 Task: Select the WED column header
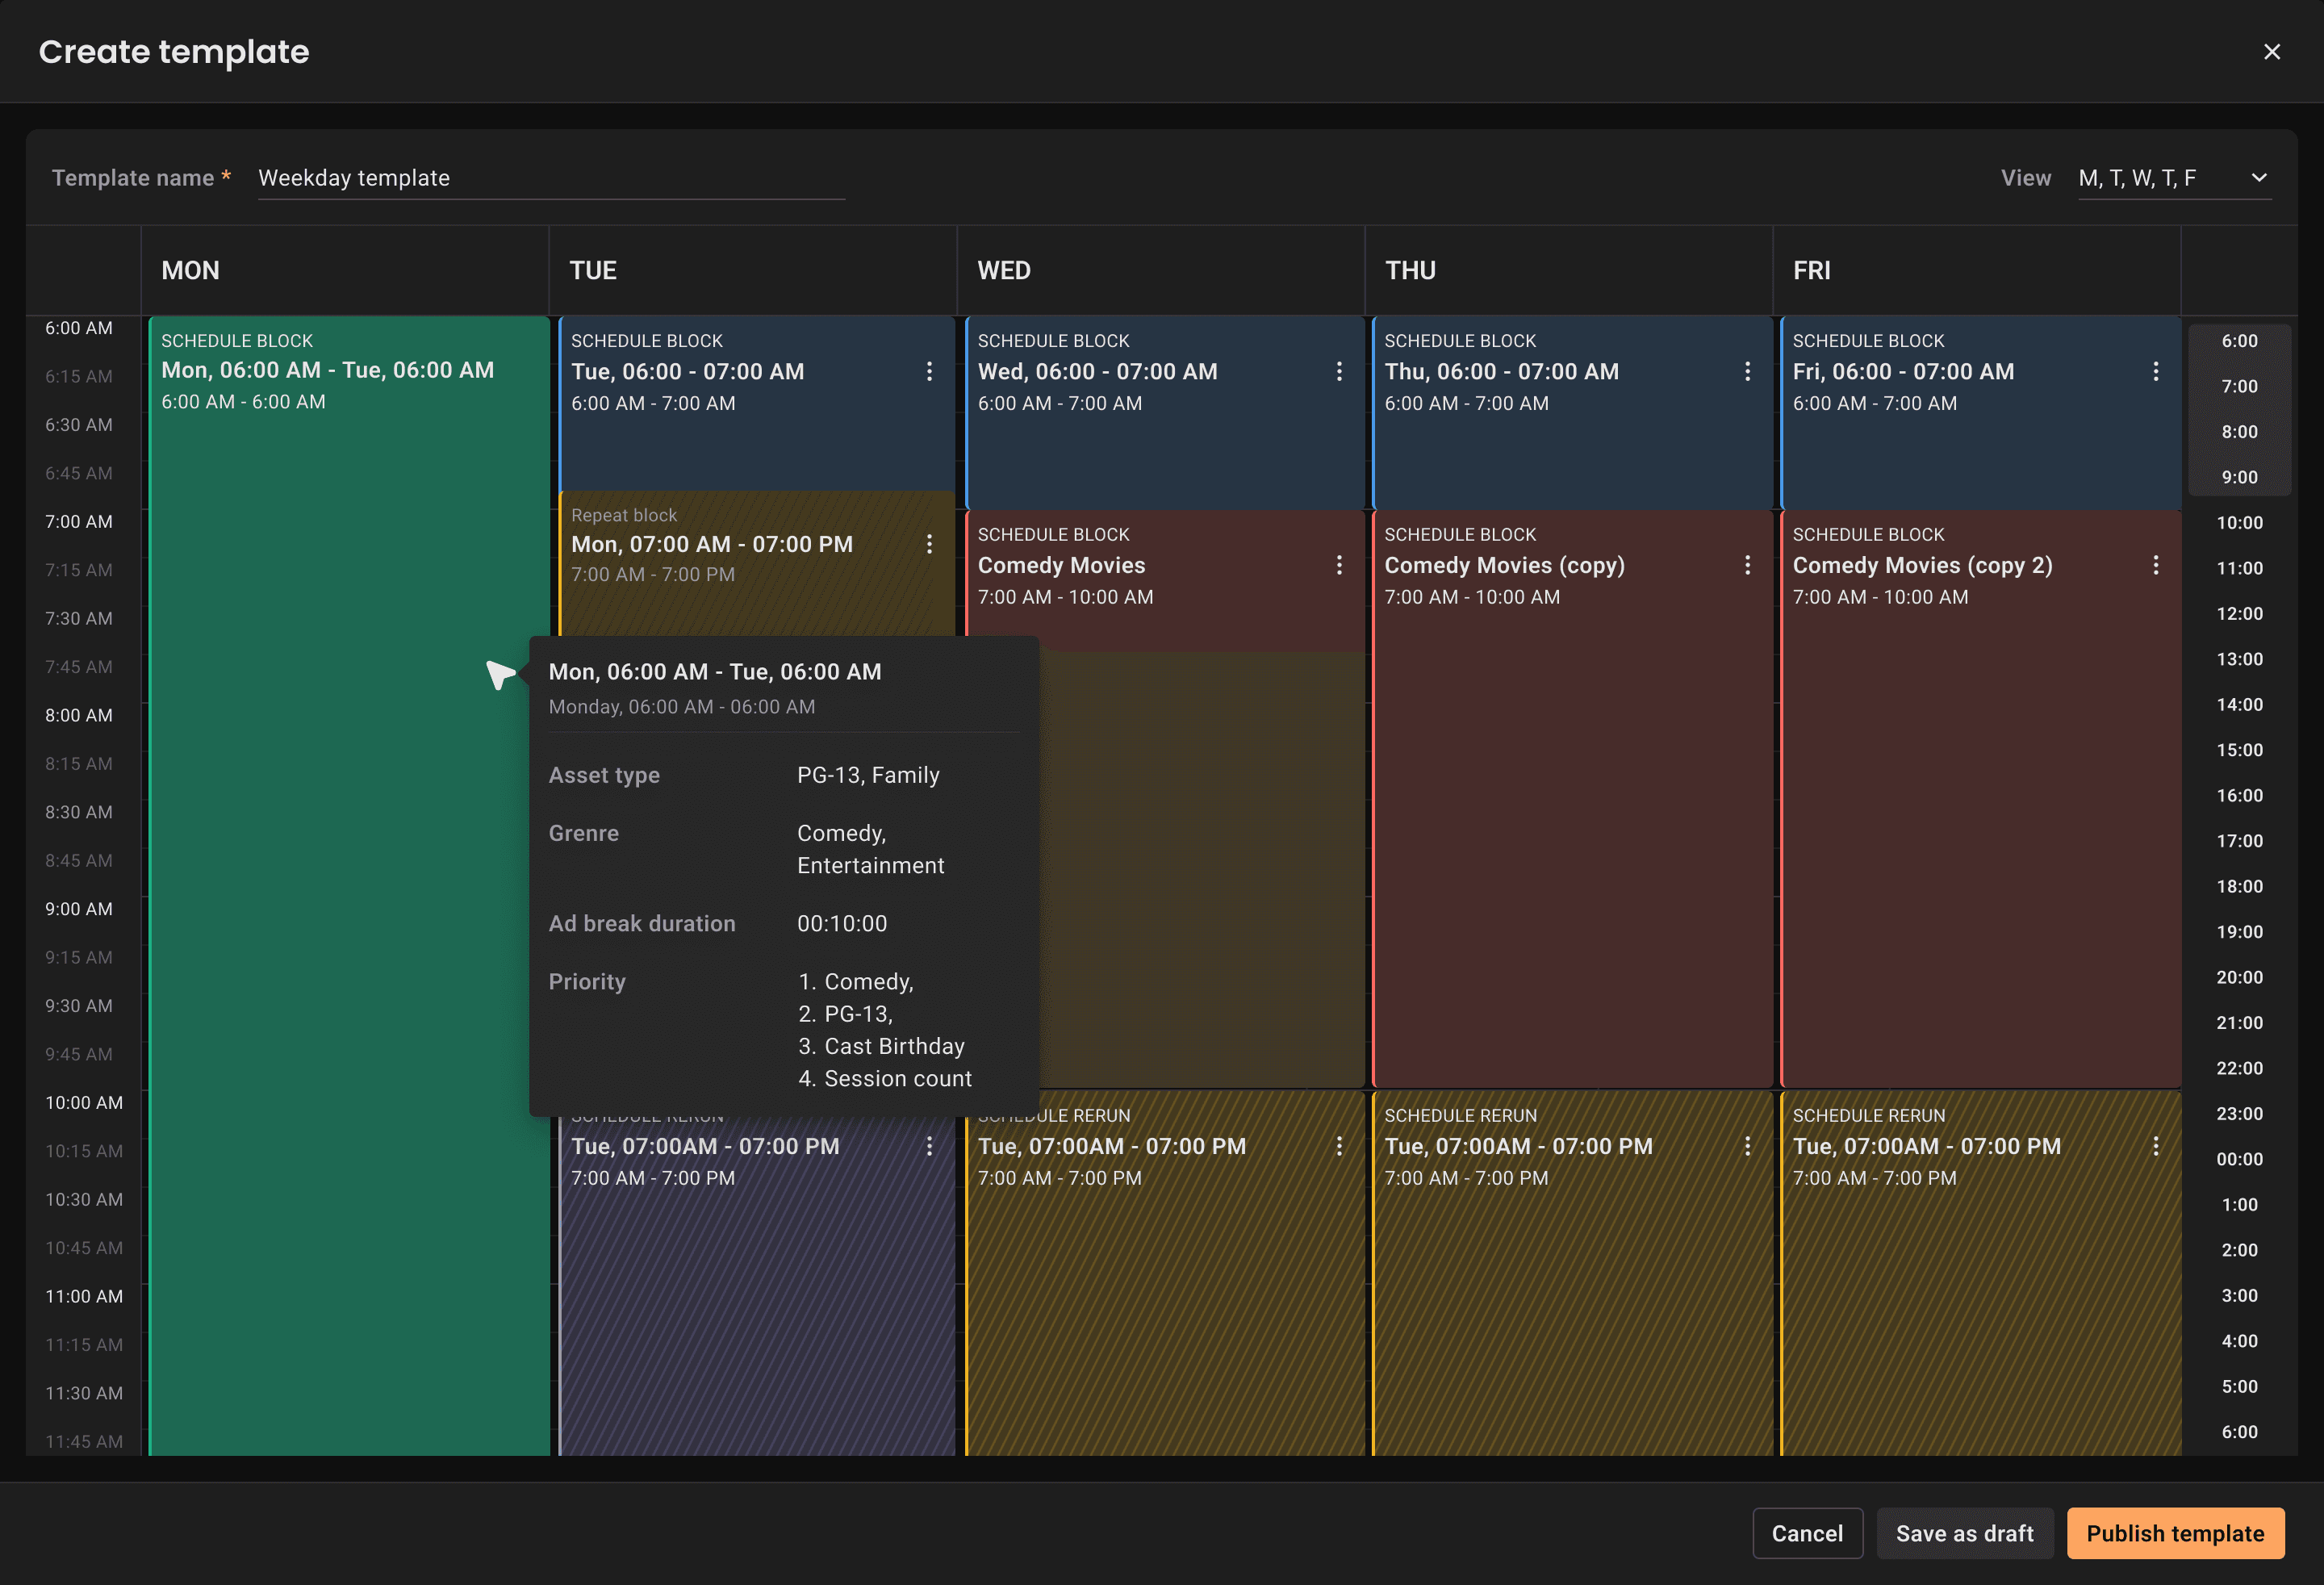click(x=1004, y=271)
